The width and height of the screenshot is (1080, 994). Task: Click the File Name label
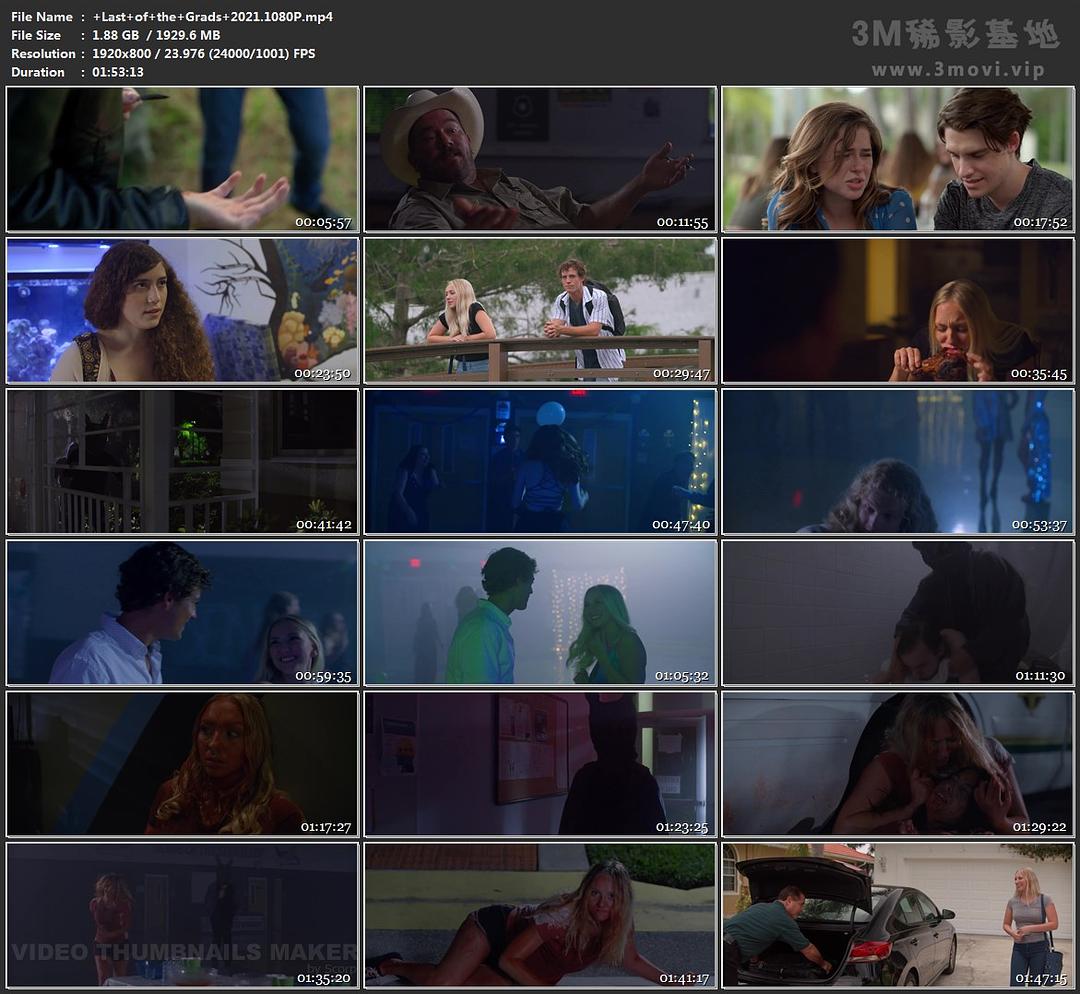[41, 17]
